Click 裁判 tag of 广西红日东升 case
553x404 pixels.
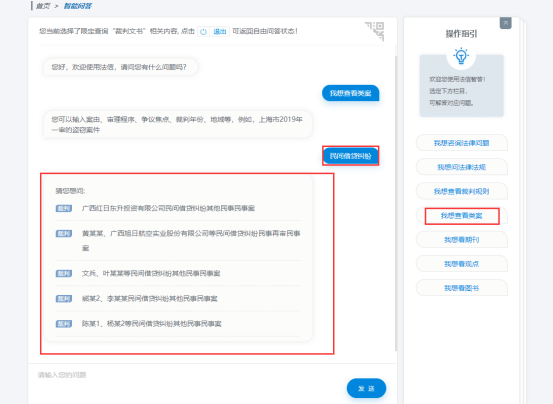click(64, 208)
